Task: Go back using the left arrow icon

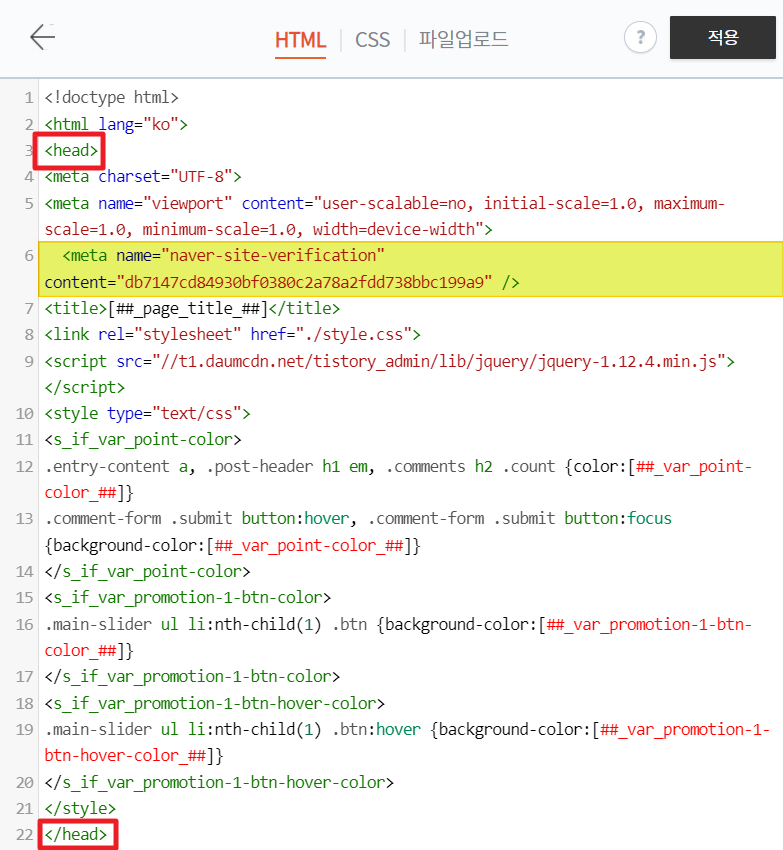Action: [42, 37]
